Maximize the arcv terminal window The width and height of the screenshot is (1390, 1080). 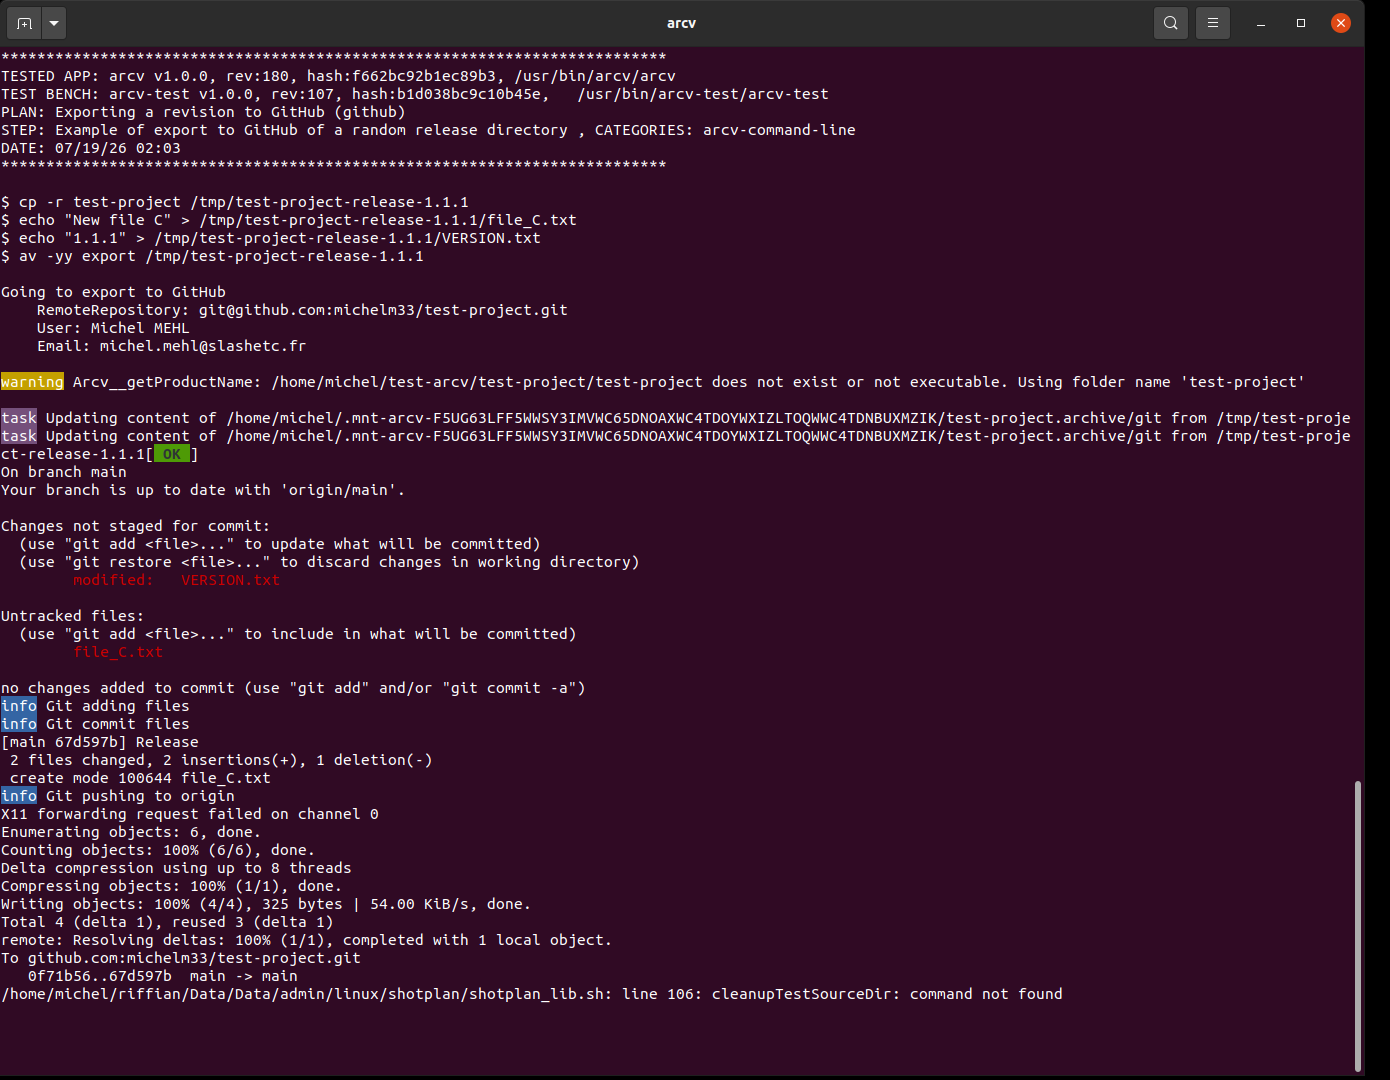point(1301,23)
